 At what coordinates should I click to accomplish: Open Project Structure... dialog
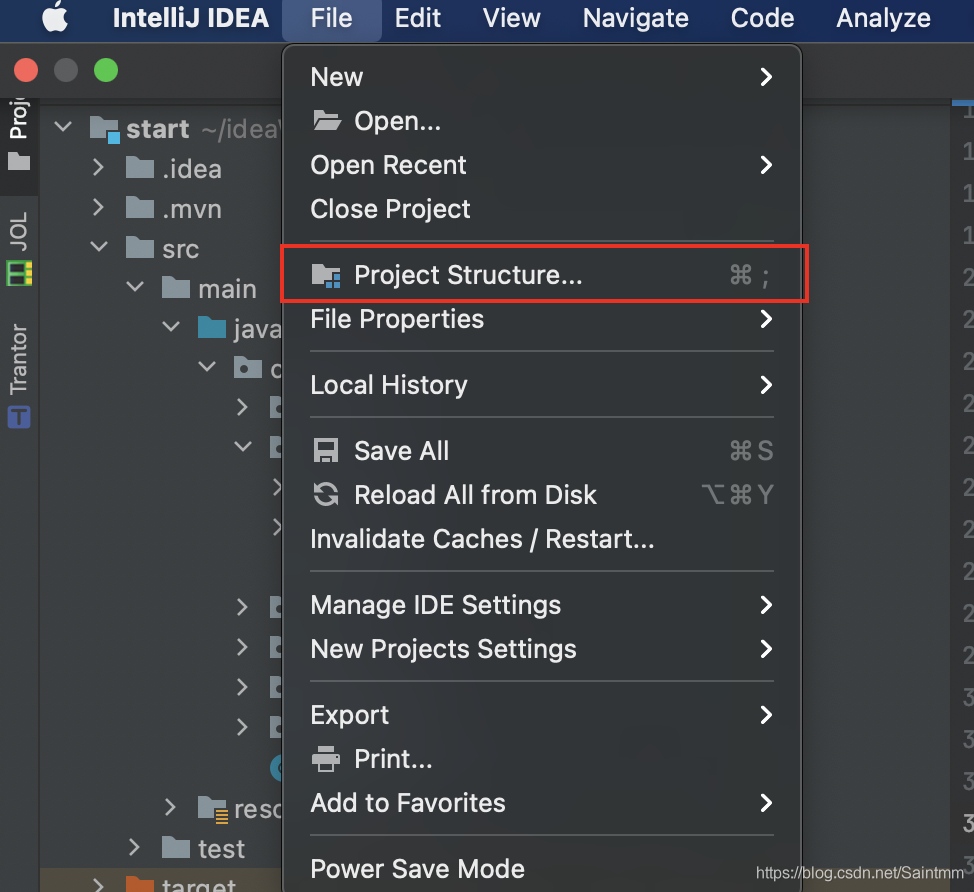544,275
